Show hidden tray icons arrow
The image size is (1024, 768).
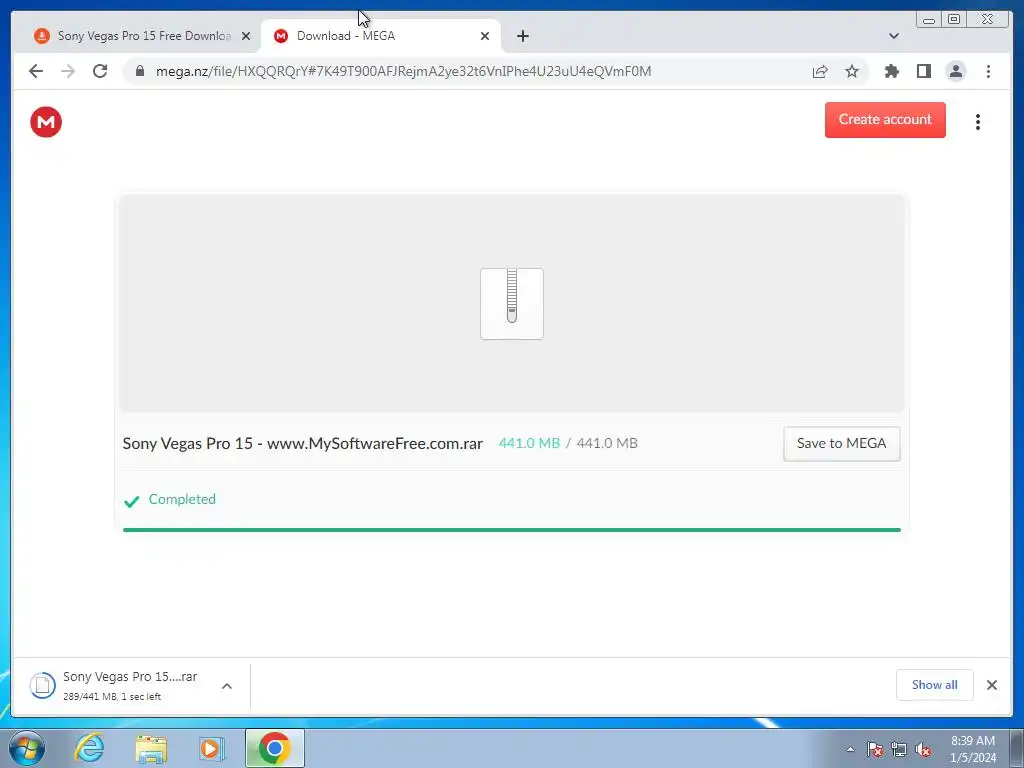pos(850,749)
